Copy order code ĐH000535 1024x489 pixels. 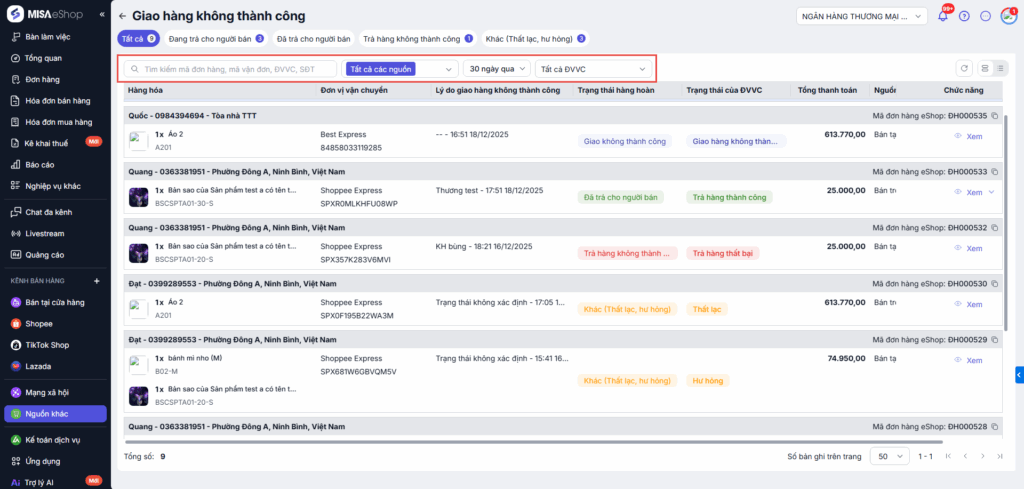click(994, 116)
